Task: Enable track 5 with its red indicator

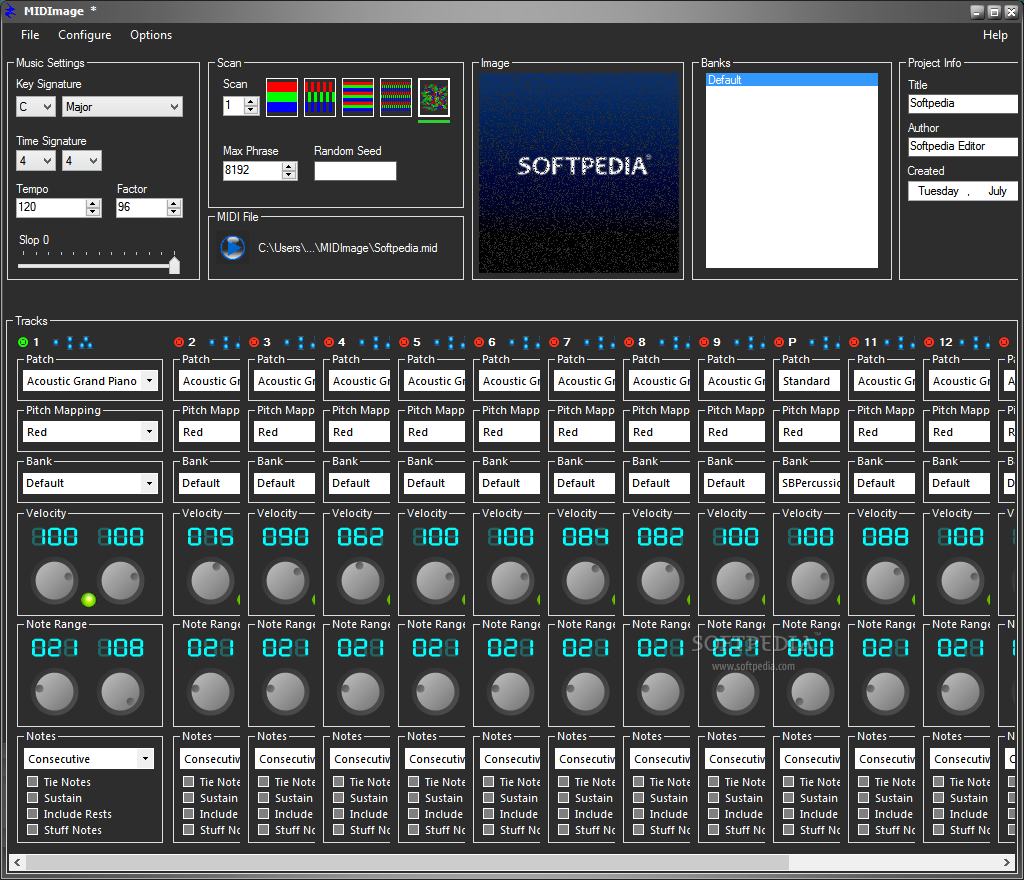Action: [404, 342]
